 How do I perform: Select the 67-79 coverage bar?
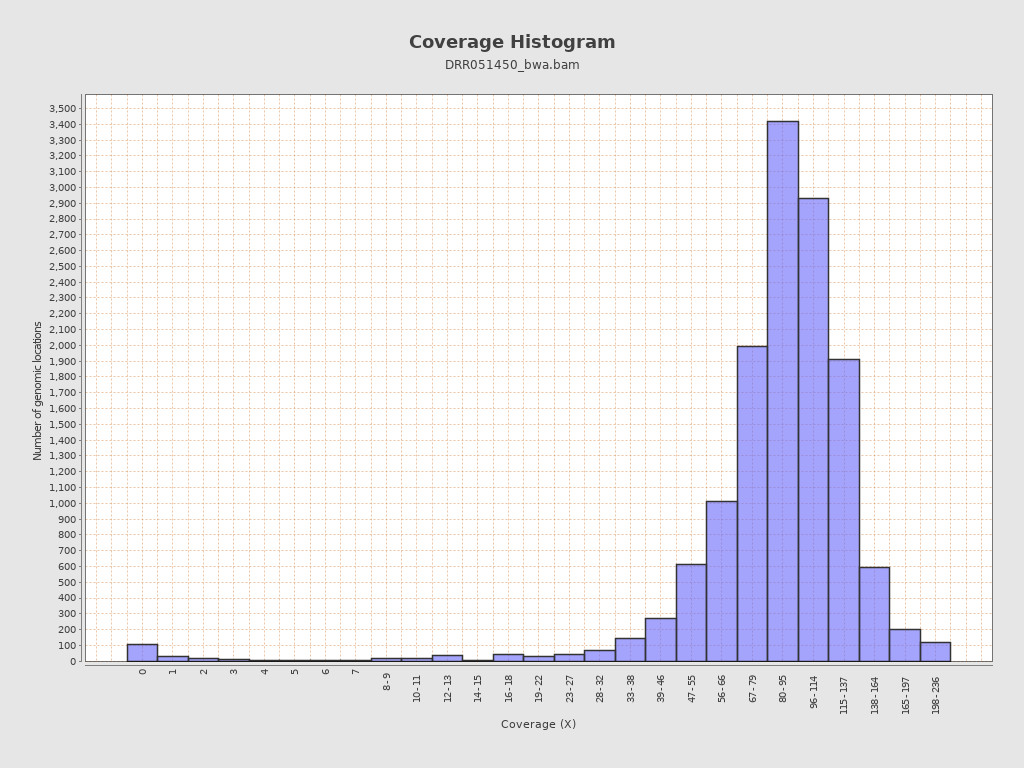tap(752, 504)
